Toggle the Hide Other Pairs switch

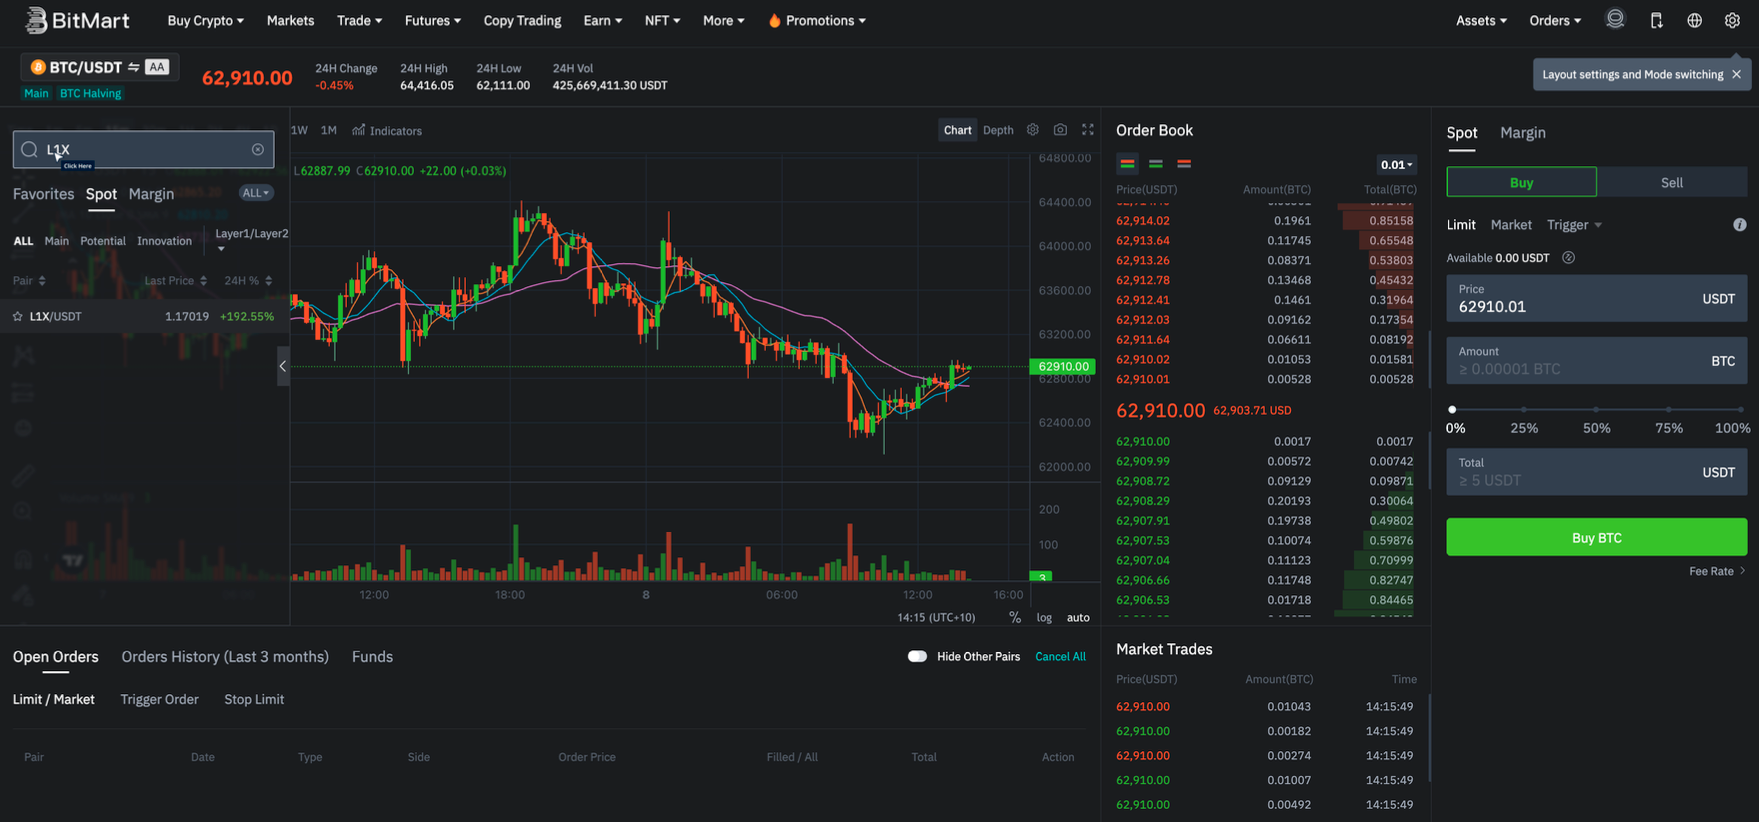tap(917, 657)
